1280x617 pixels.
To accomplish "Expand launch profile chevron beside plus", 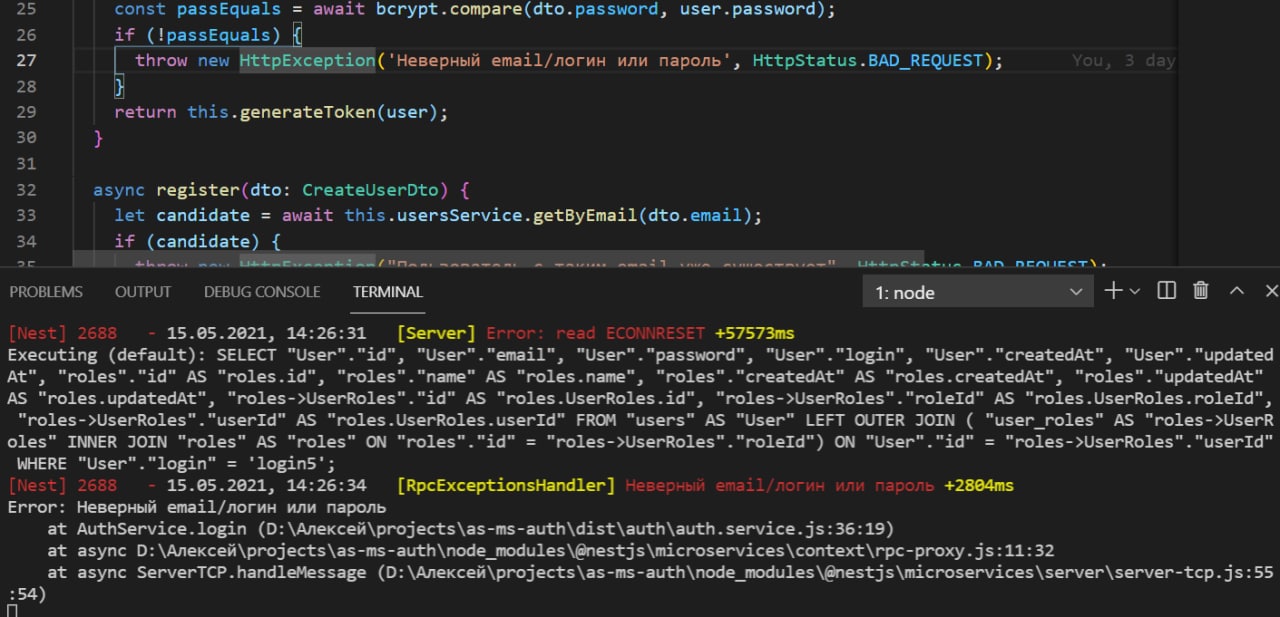I will click(x=1135, y=291).
